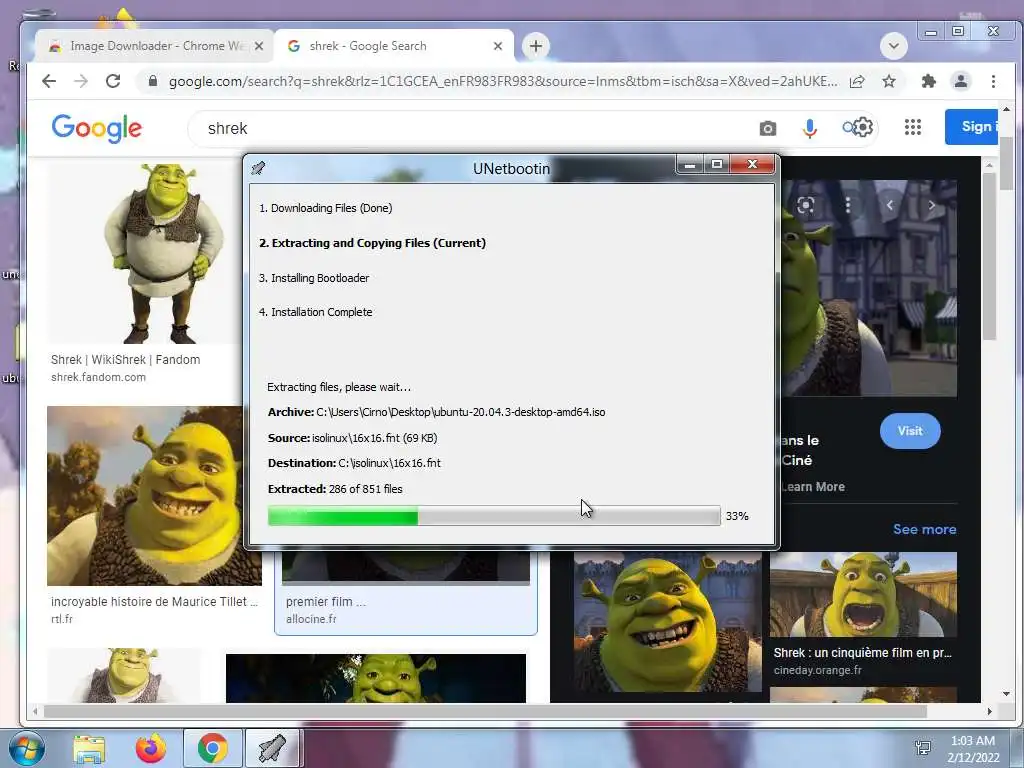Open Chrome profile avatar
The image size is (1024, 768).
tap(961, 81)
